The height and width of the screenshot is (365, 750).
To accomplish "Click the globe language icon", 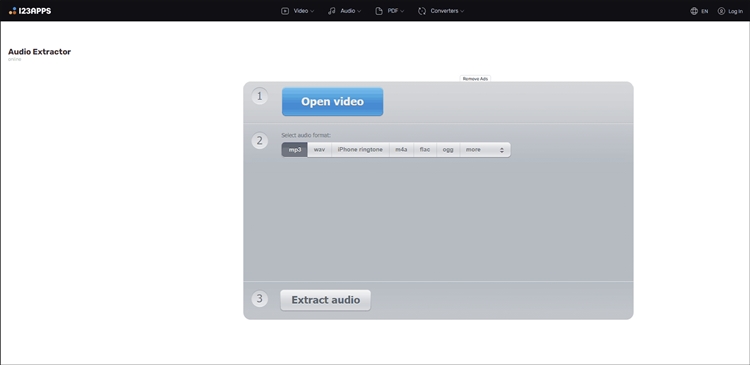I will click(694, 11).
